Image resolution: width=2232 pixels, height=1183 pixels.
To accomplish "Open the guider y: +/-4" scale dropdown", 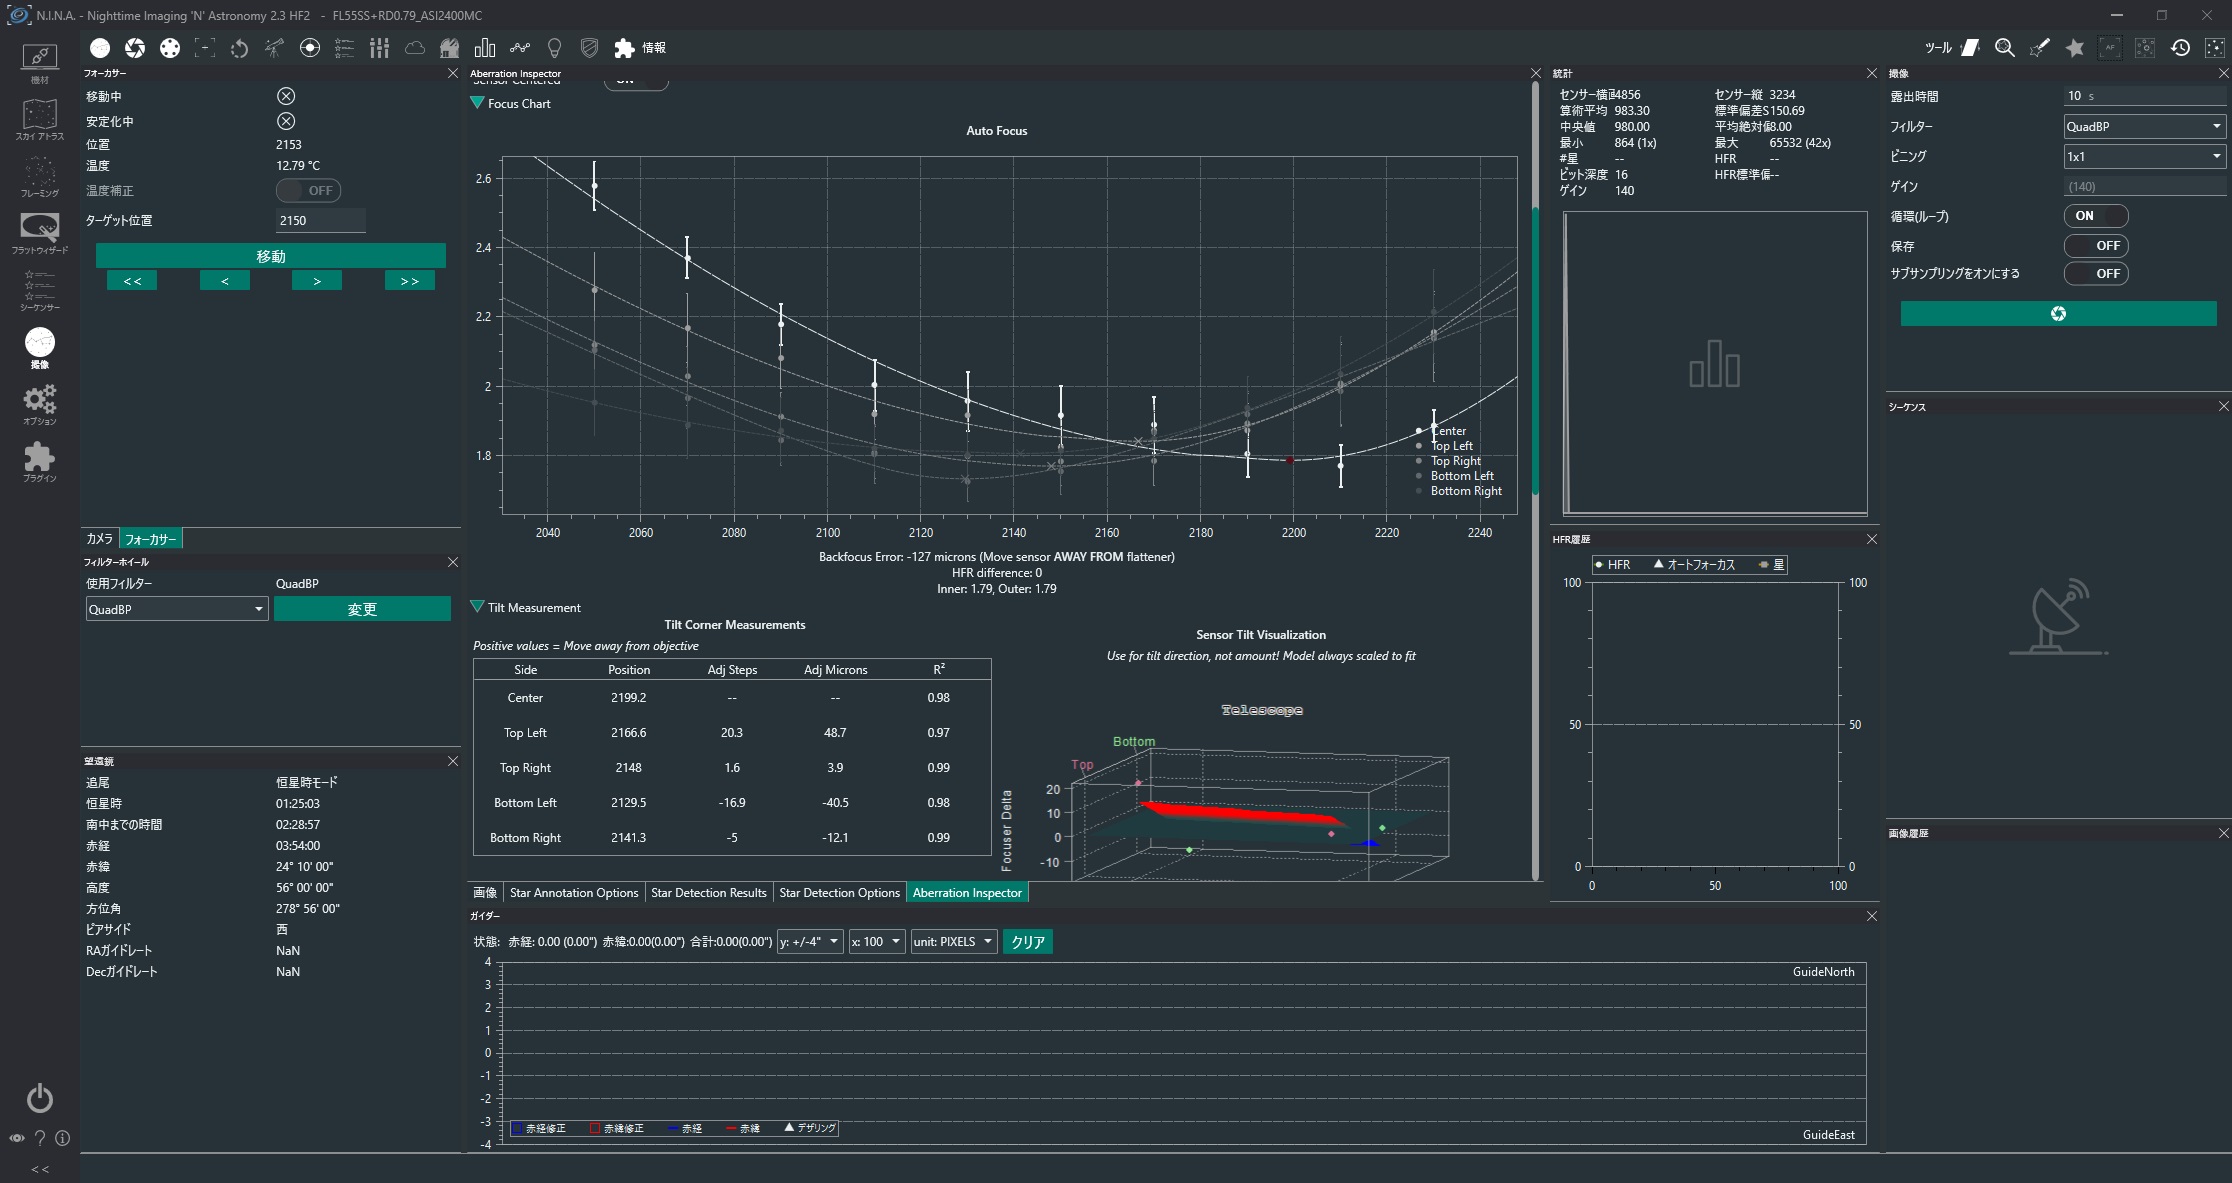I will click(x=810, y=942).
